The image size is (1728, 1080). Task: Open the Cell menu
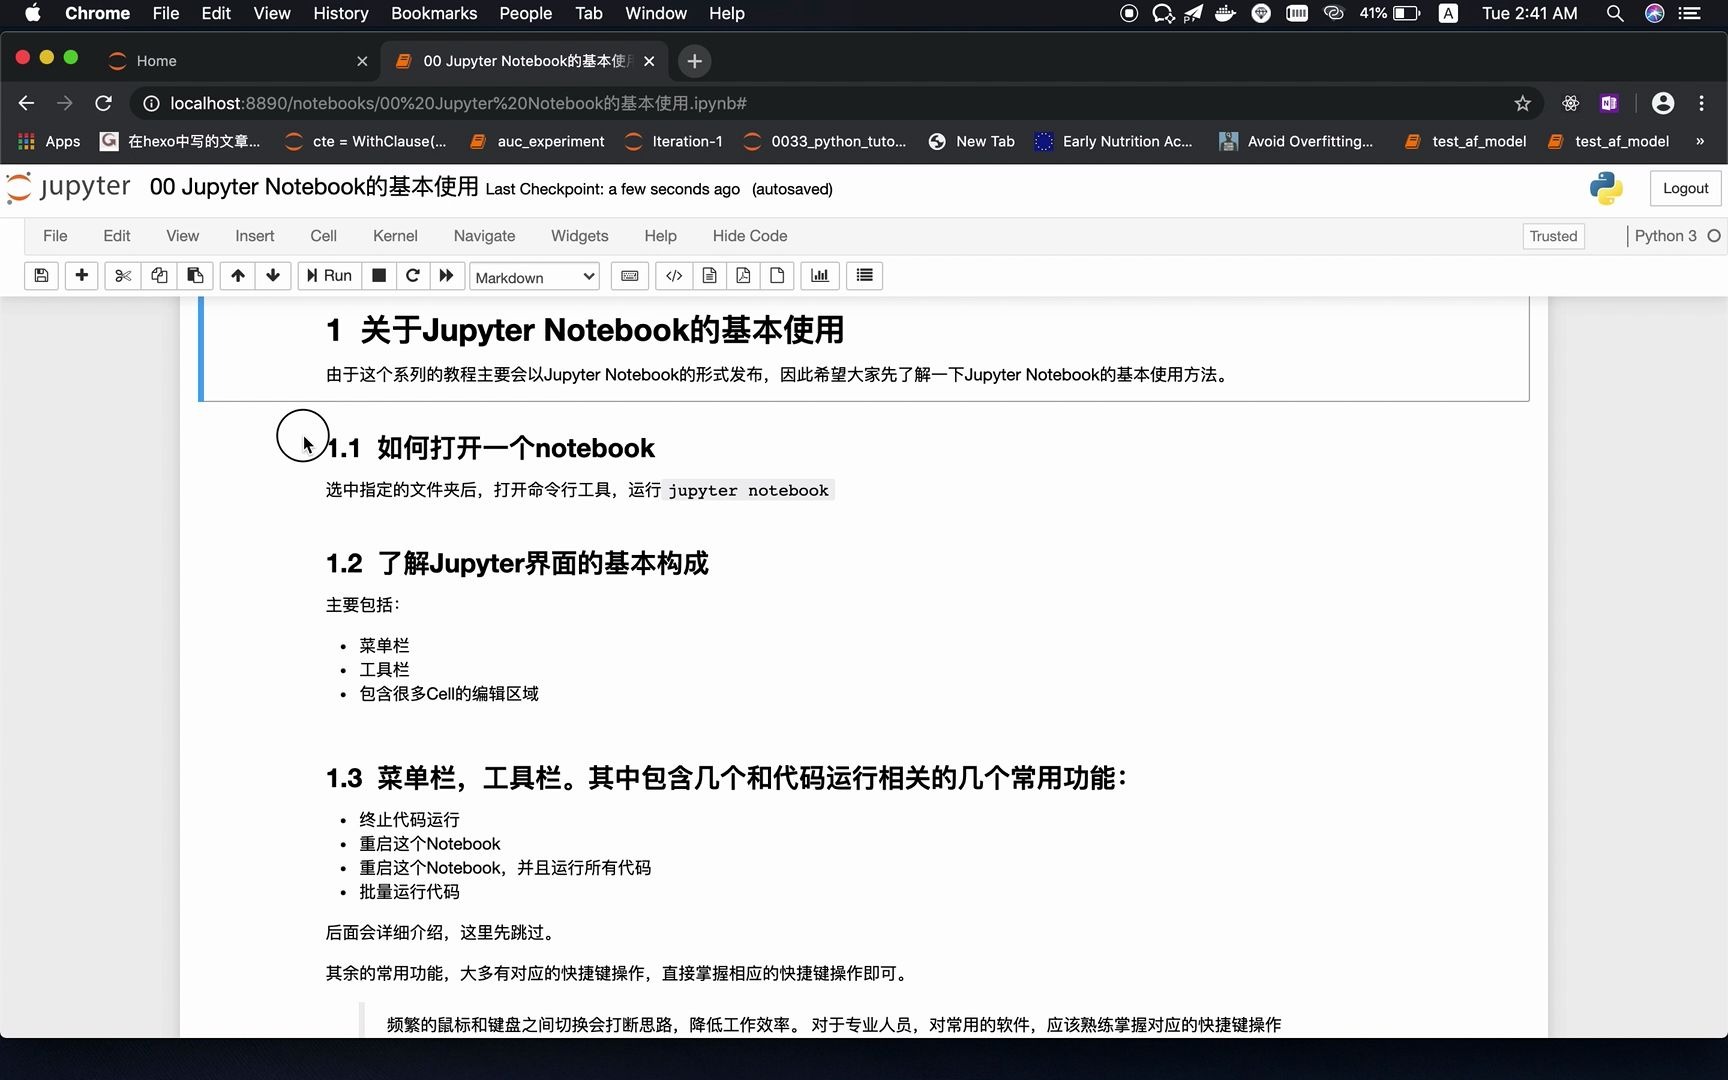(x=323, y=236)
